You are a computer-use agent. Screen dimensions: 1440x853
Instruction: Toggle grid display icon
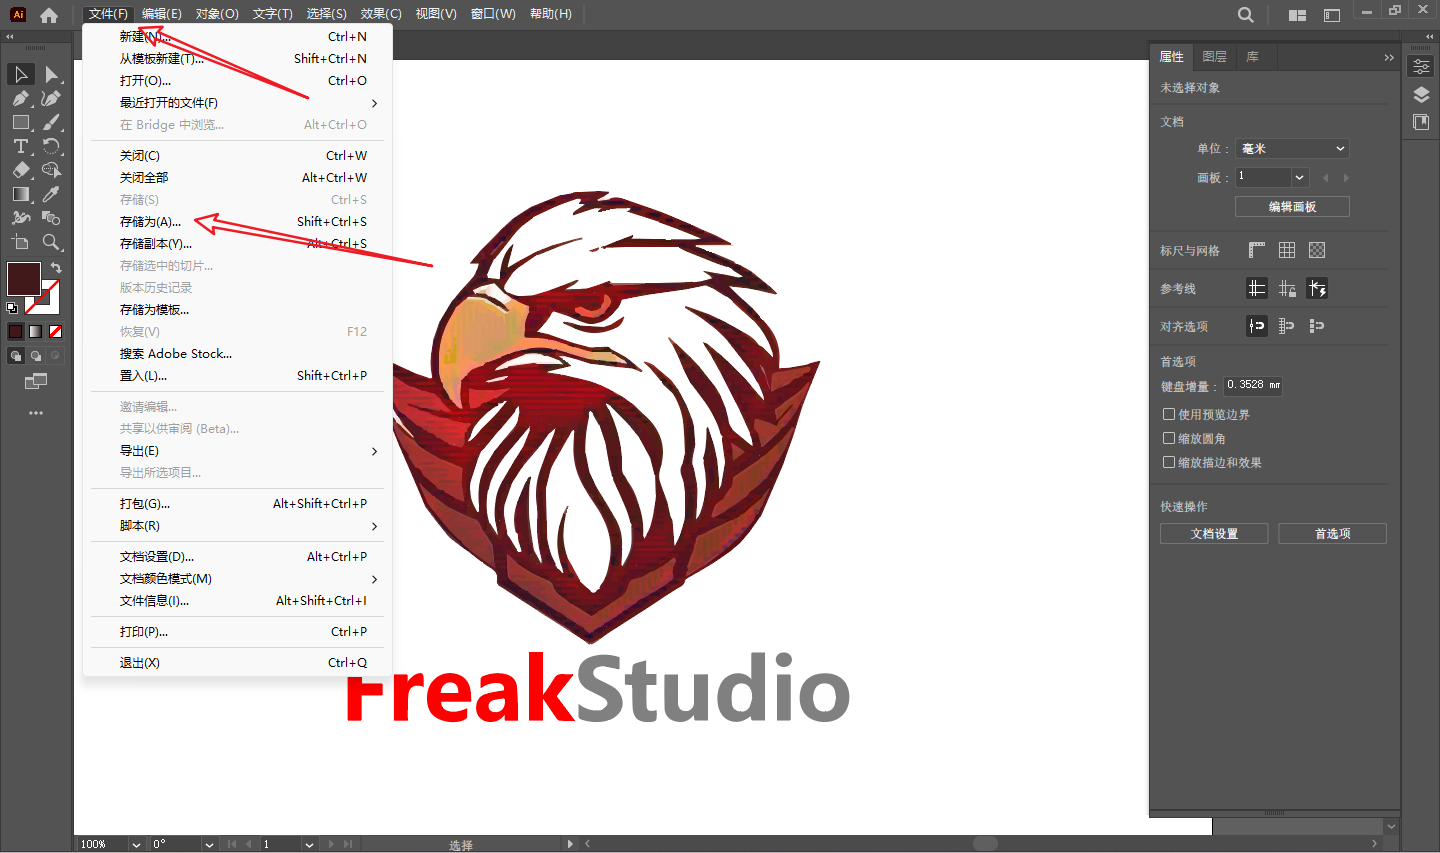pos(1287,250)
